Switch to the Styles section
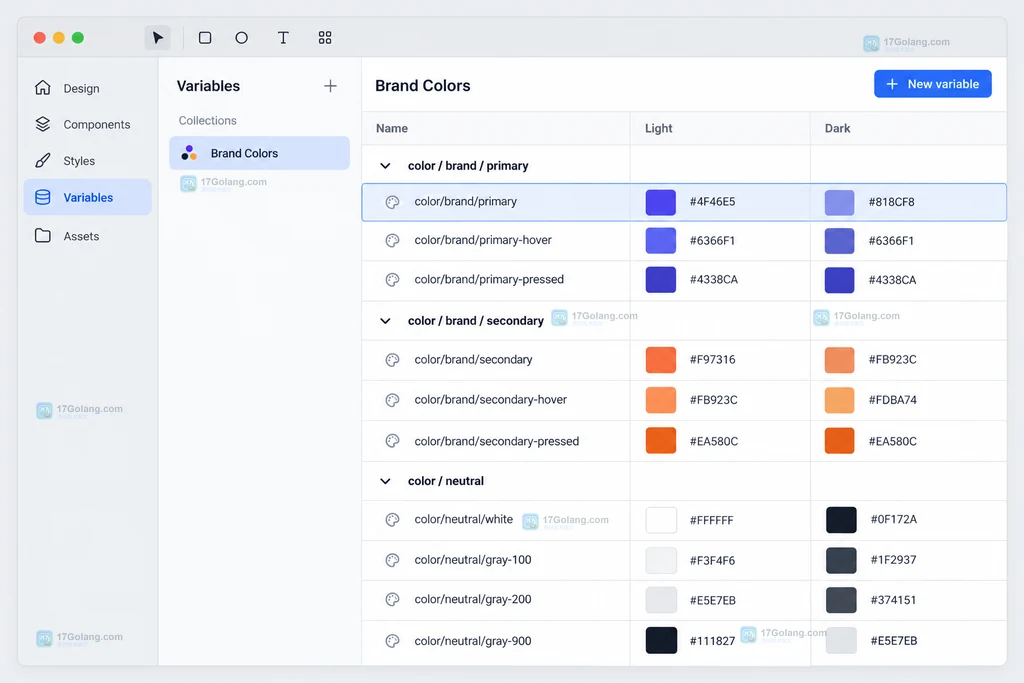 88,161
